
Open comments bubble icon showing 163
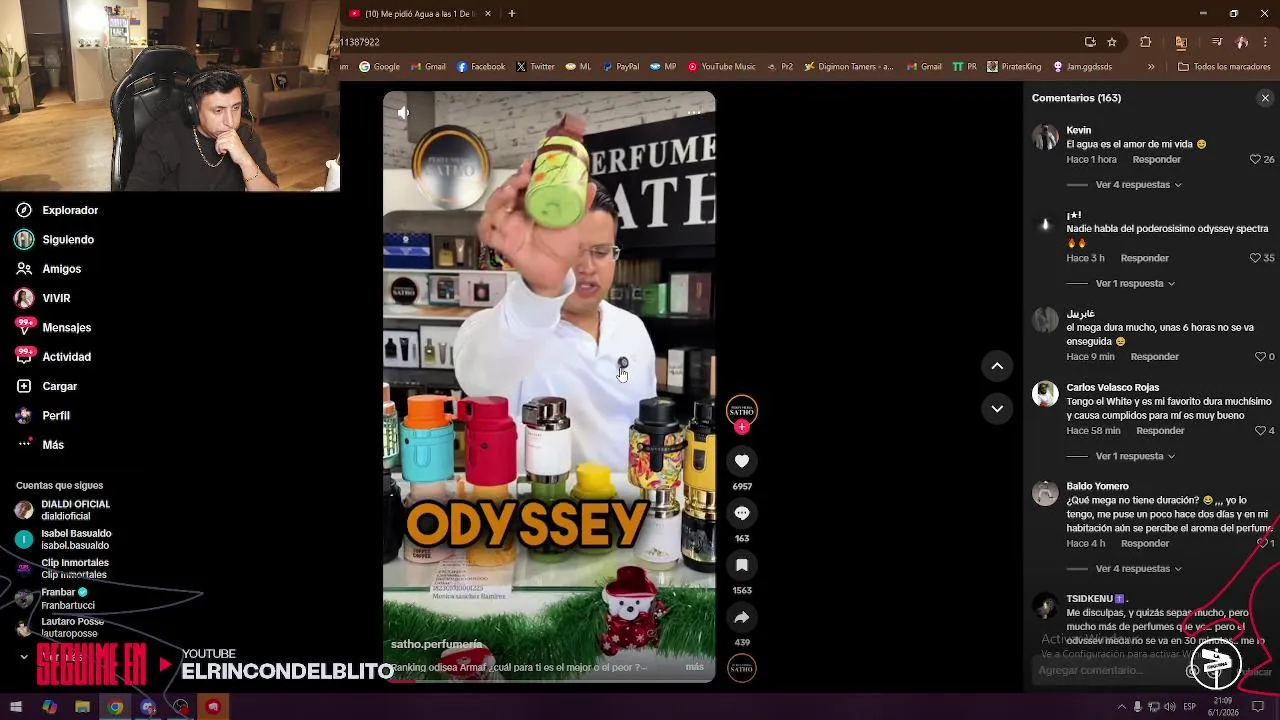(742, 513)
